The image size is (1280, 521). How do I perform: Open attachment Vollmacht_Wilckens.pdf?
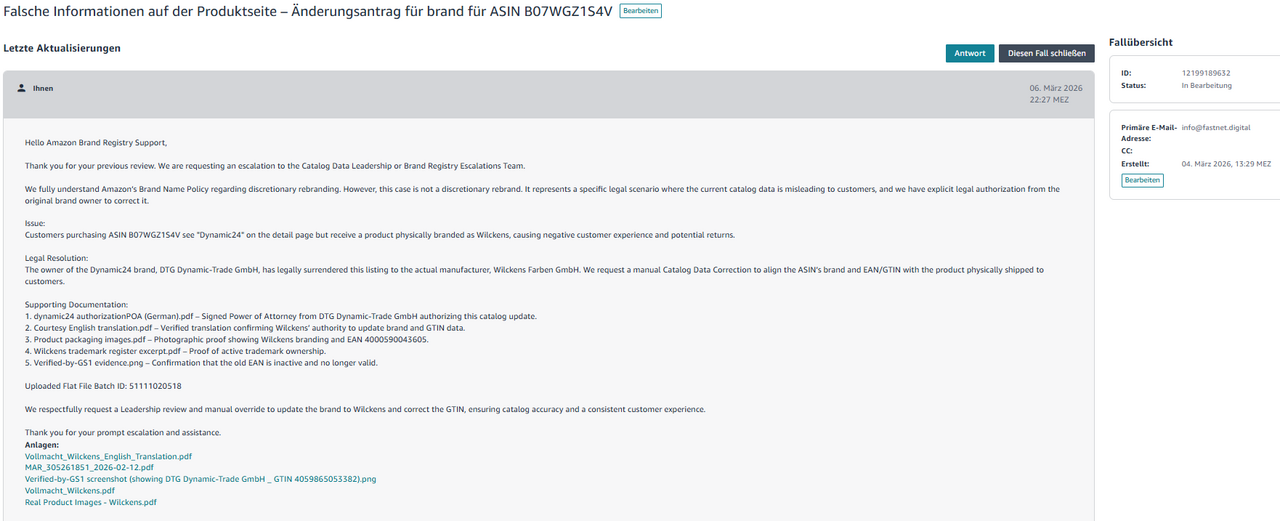coord(70,491)
